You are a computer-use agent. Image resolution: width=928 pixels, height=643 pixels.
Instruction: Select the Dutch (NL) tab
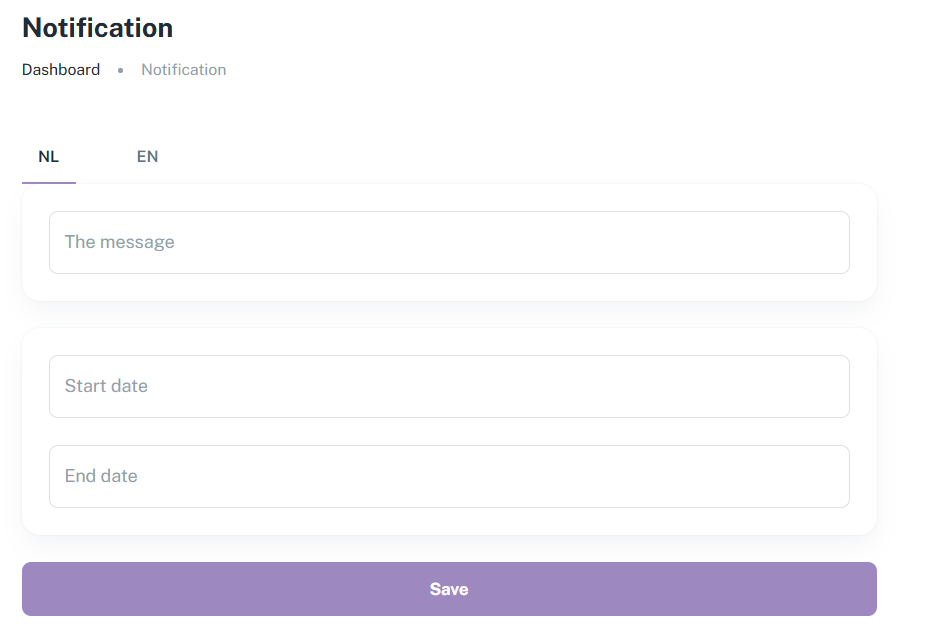49,157
